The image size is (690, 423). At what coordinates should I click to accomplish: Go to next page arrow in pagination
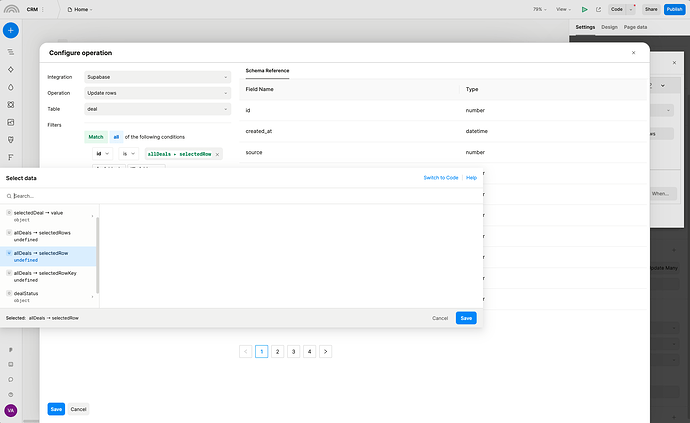[326, 352]
